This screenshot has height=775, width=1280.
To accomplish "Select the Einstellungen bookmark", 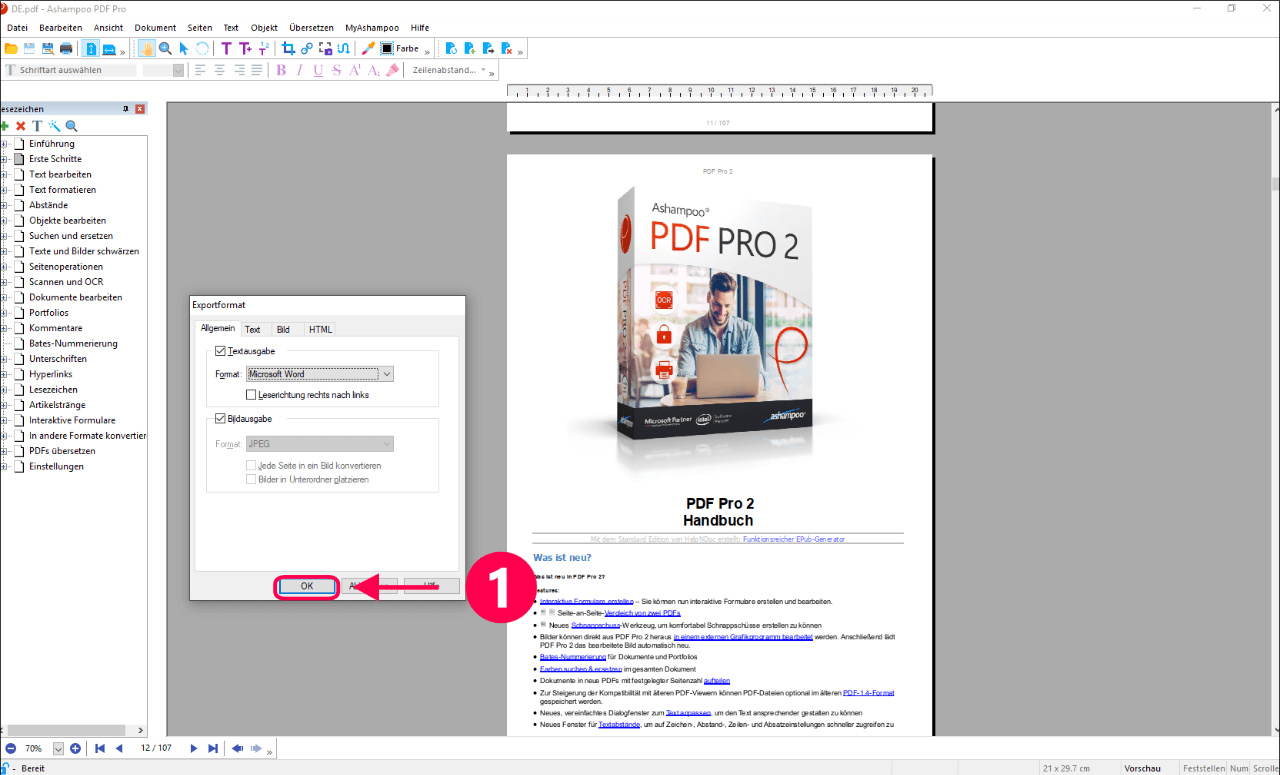I will [x=56, y=466].
